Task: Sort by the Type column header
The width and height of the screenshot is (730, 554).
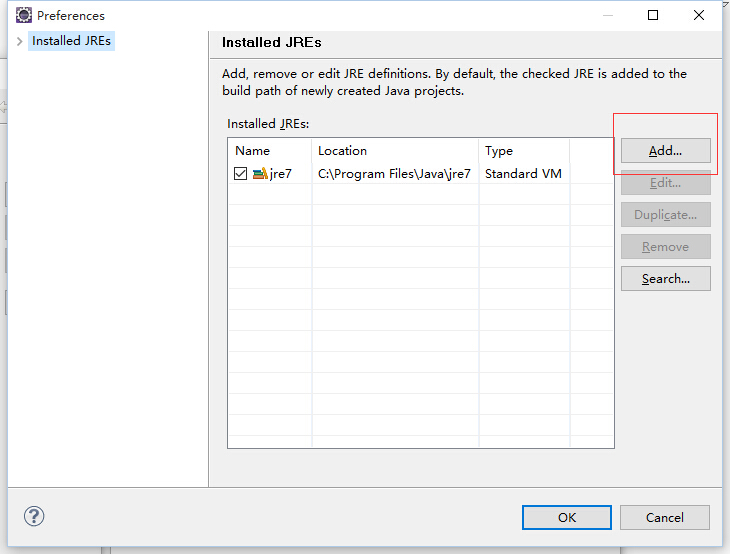Action: tap(524, 151)
